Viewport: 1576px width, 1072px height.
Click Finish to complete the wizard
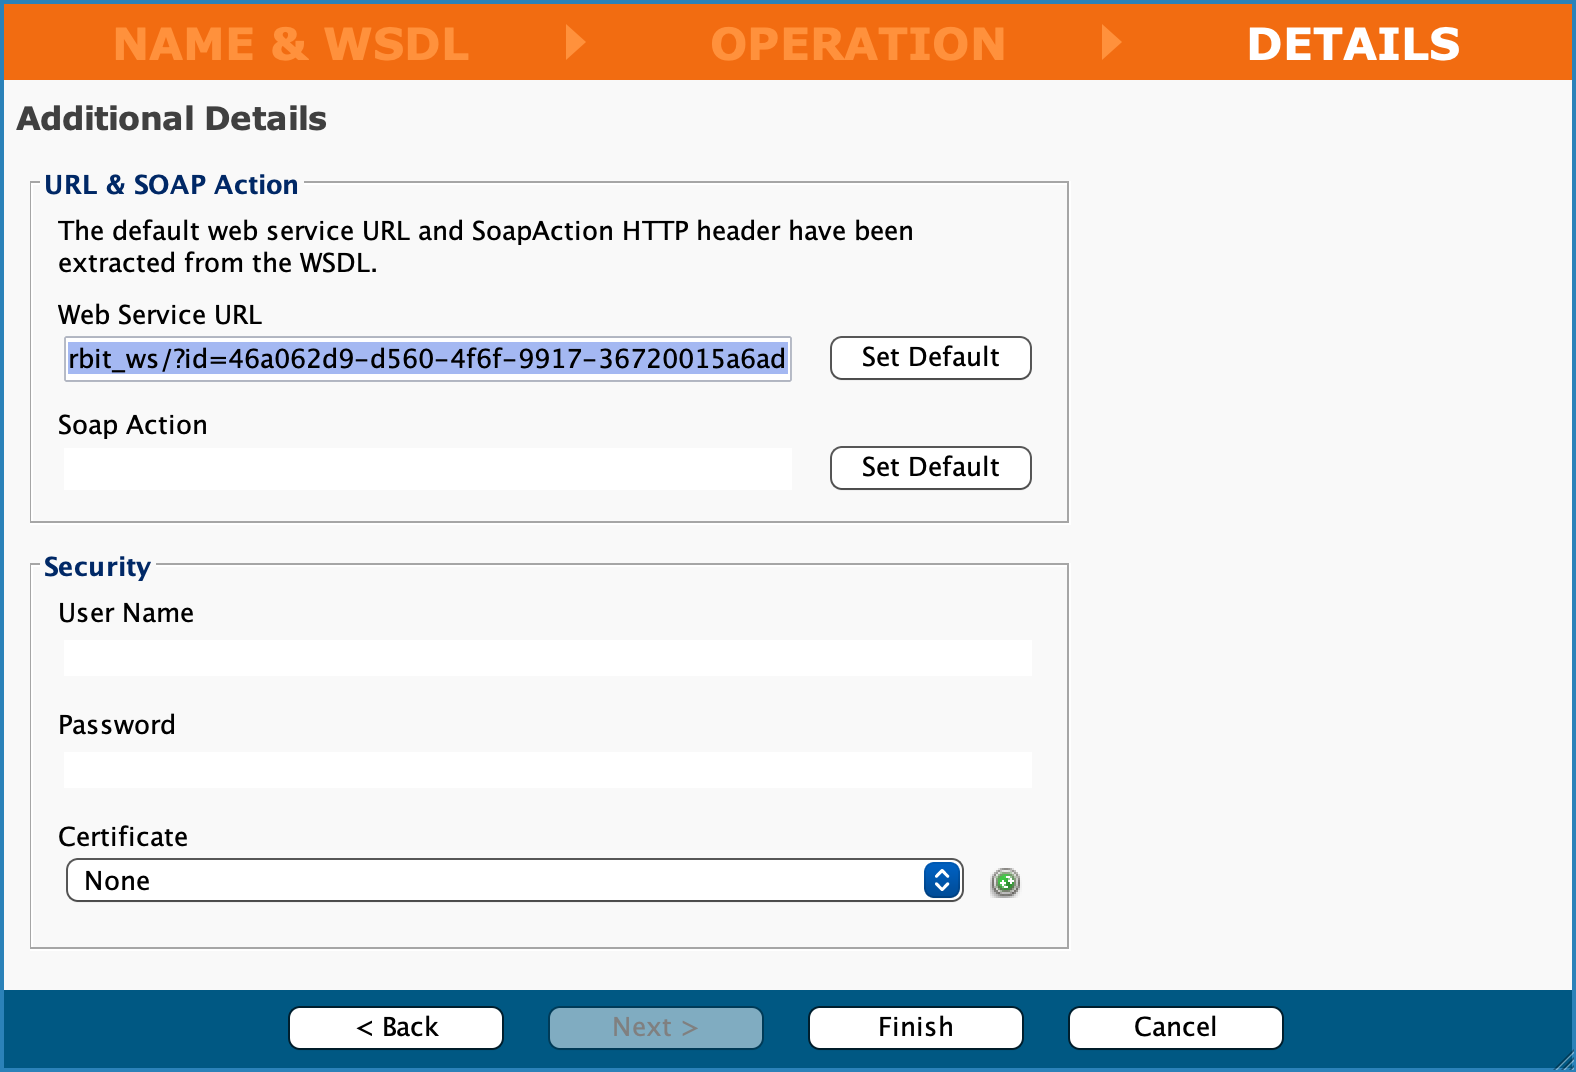(915, 1028)
